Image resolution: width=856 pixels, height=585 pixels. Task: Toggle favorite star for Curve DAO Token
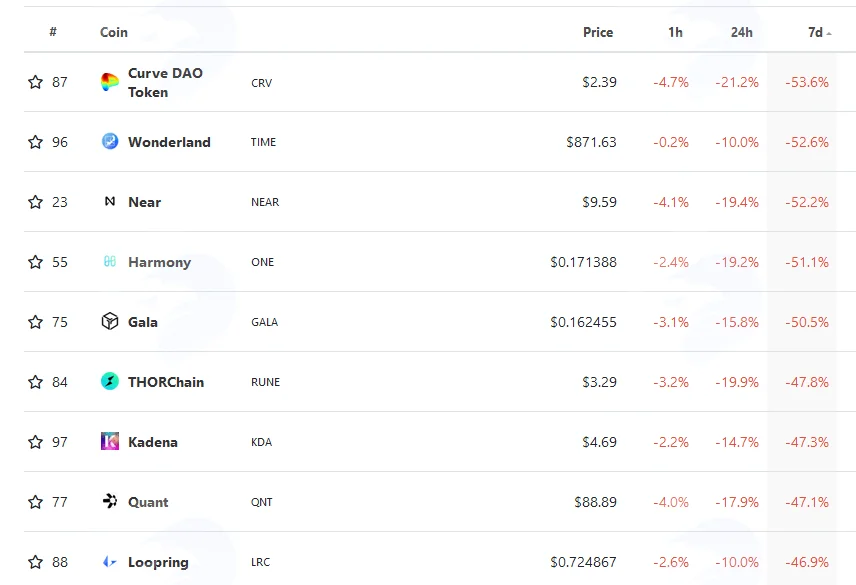click(x=35, y=82)
